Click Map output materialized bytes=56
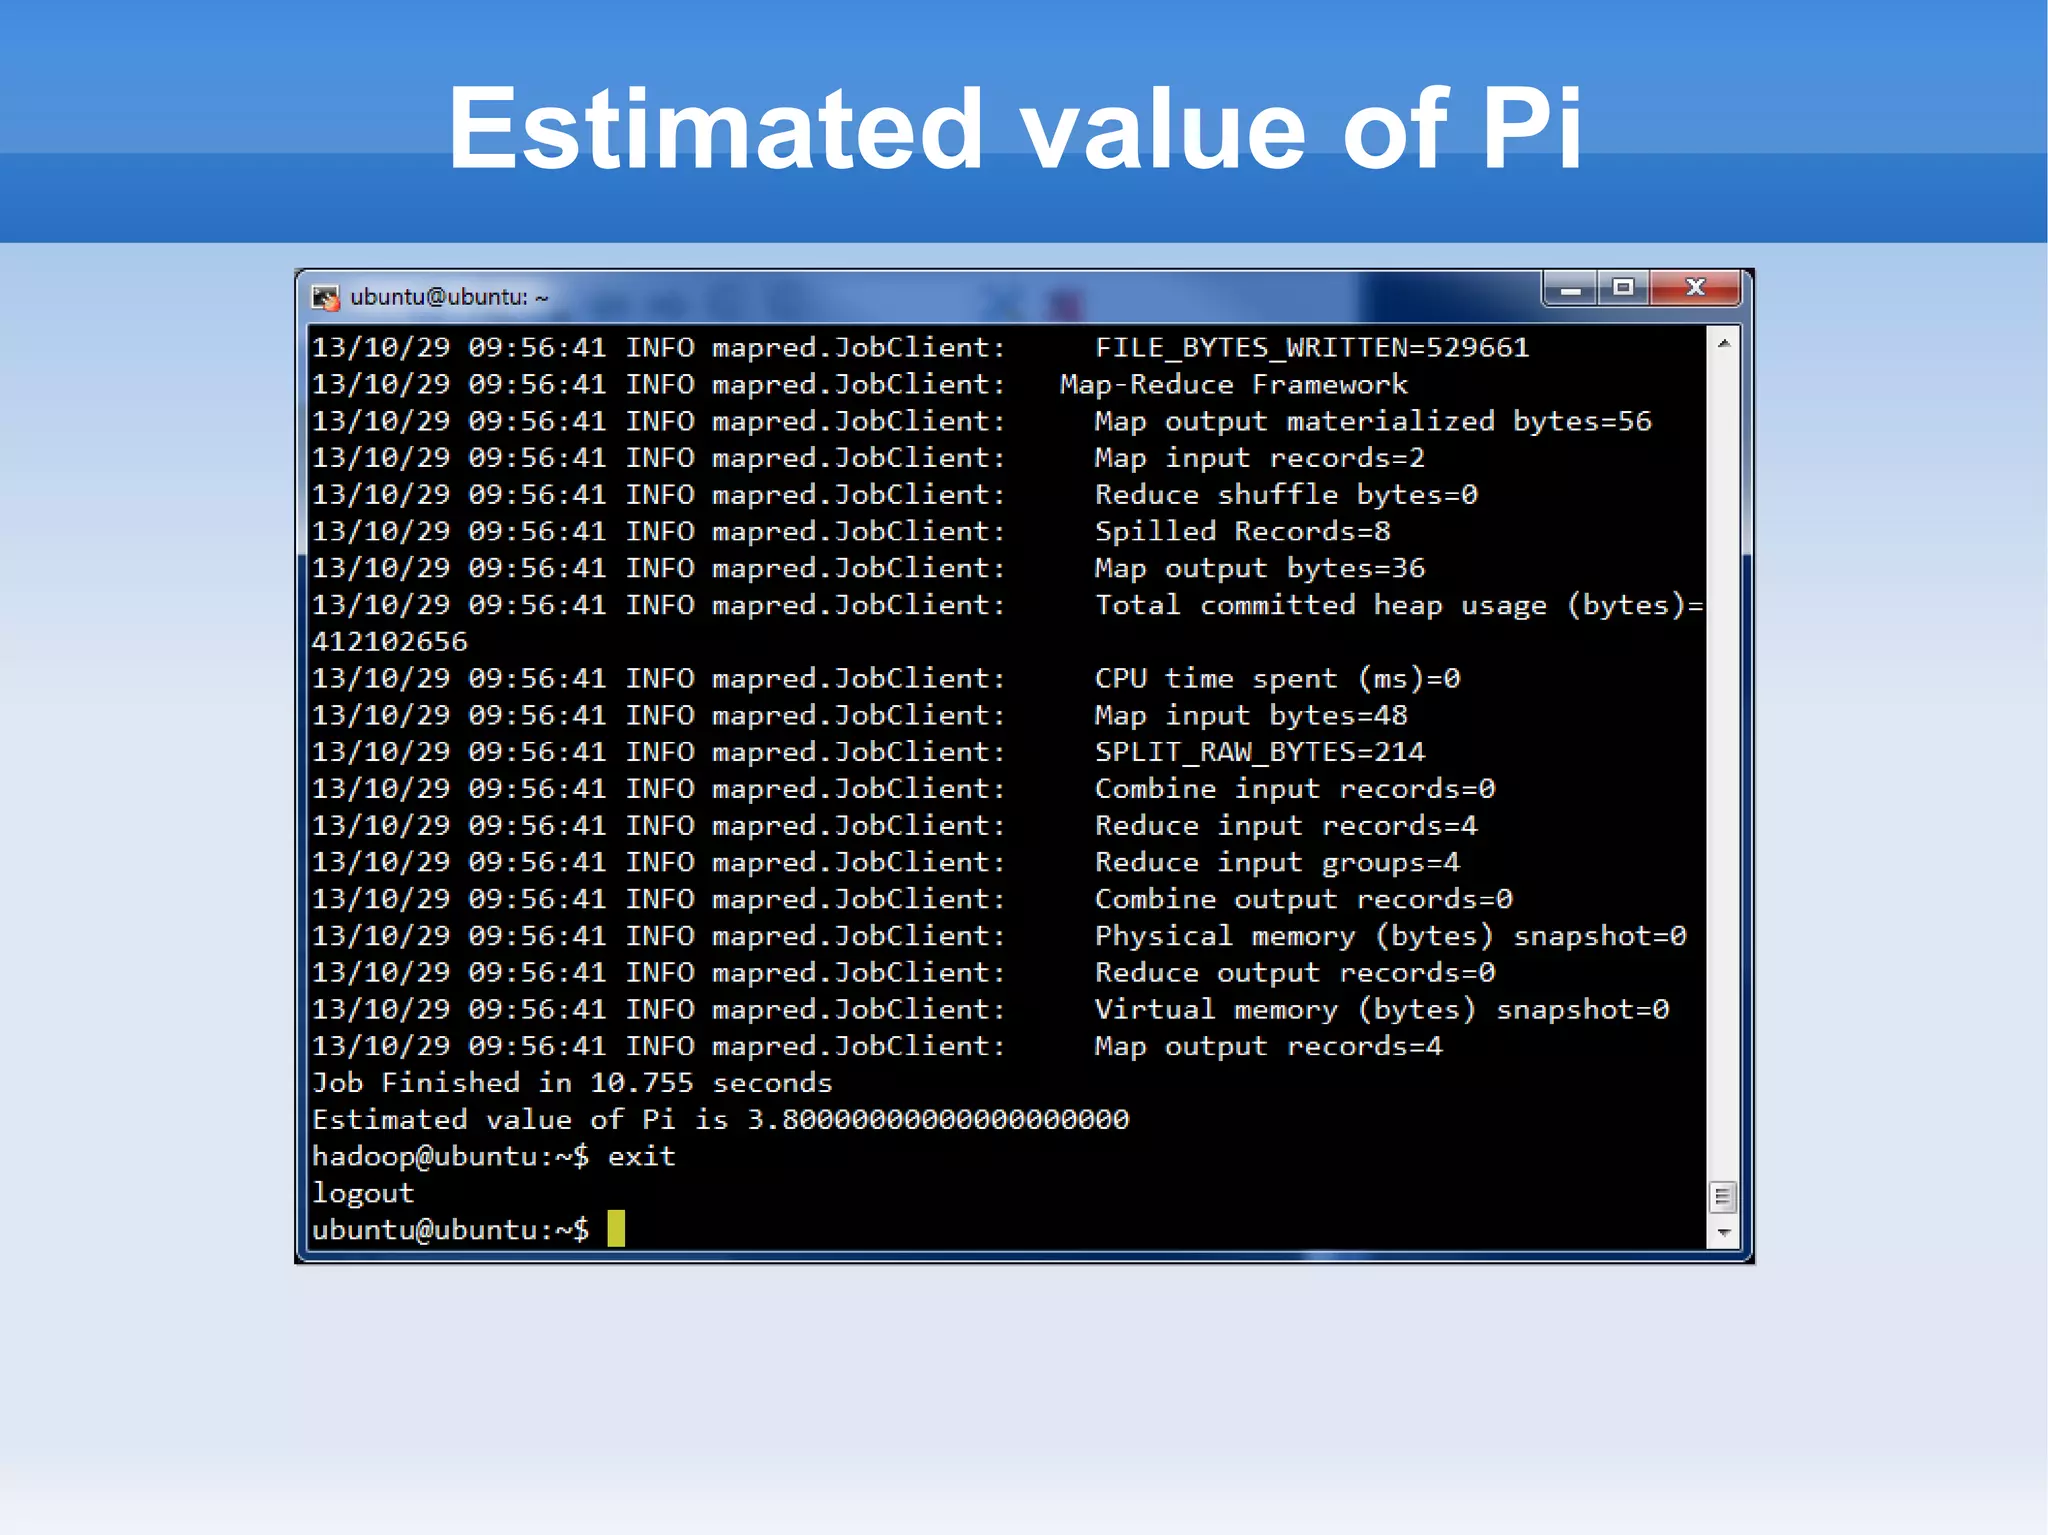Screen dimensions: 2048x1535 pos(1373,422)
